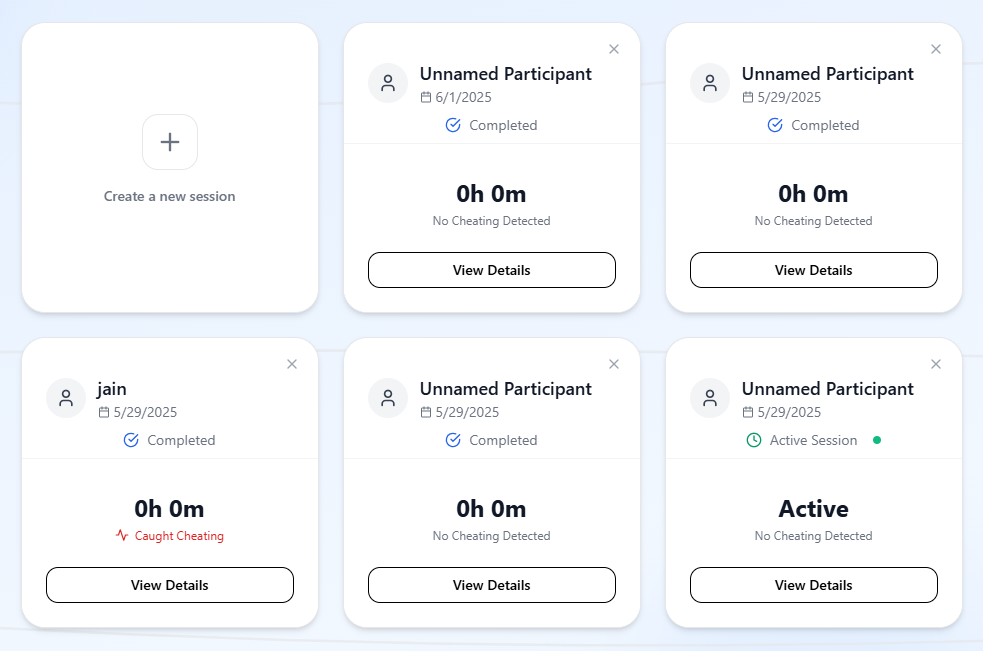Click the green active status dot
This screenshot has height=651, width=983.
click(877, 440)
